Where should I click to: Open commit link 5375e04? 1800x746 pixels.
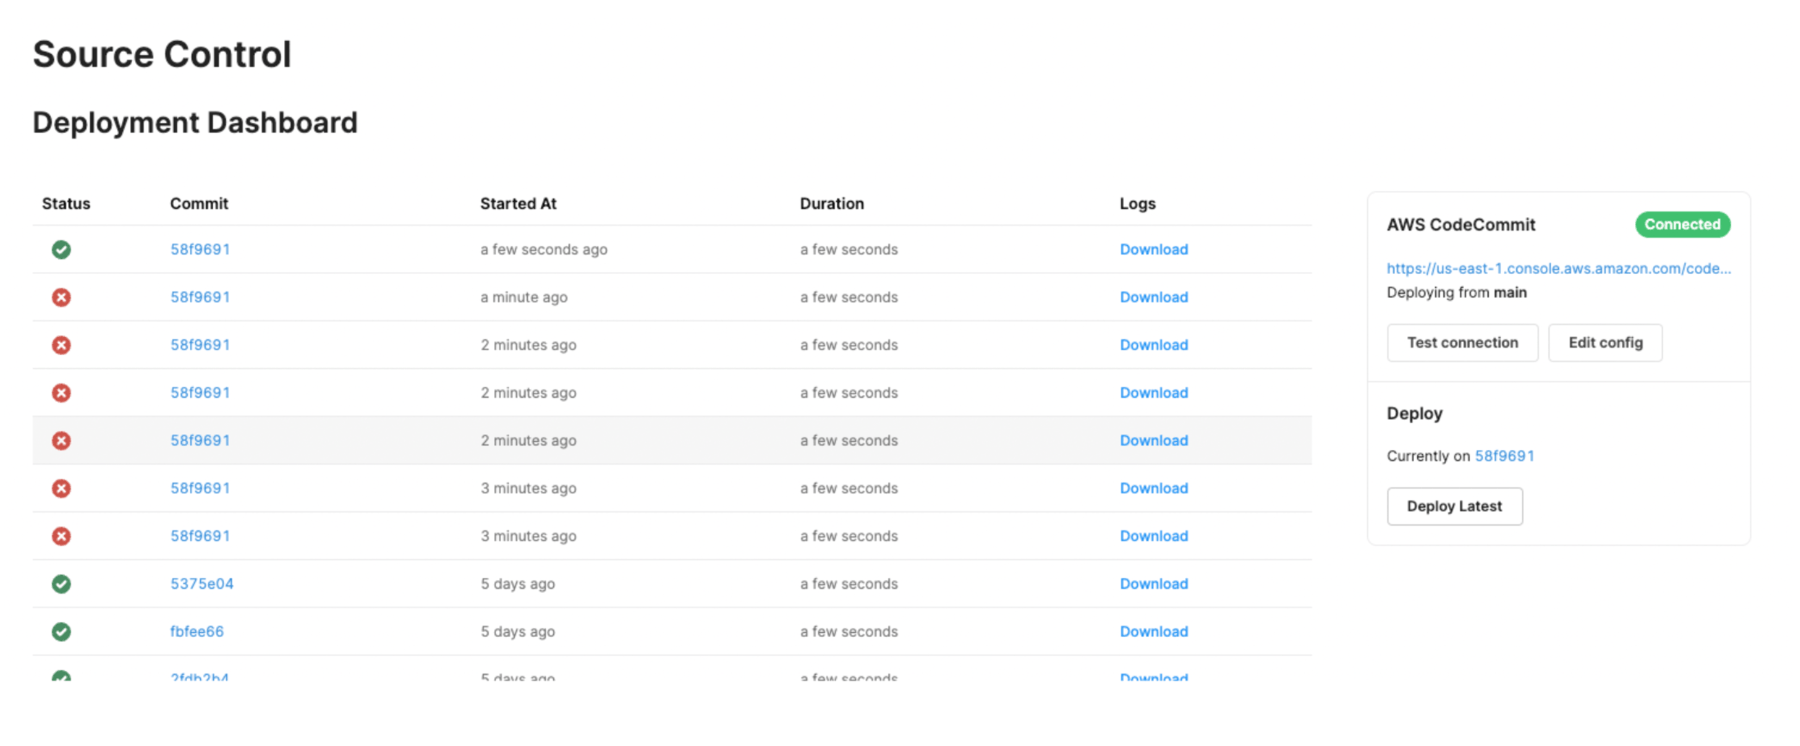coord(202,584)
